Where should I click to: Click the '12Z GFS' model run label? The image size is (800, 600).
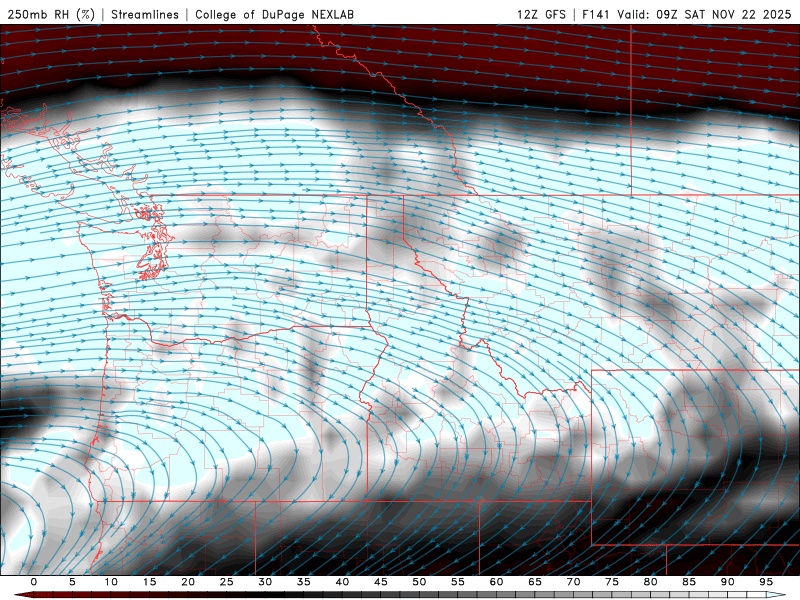(541, 14)
